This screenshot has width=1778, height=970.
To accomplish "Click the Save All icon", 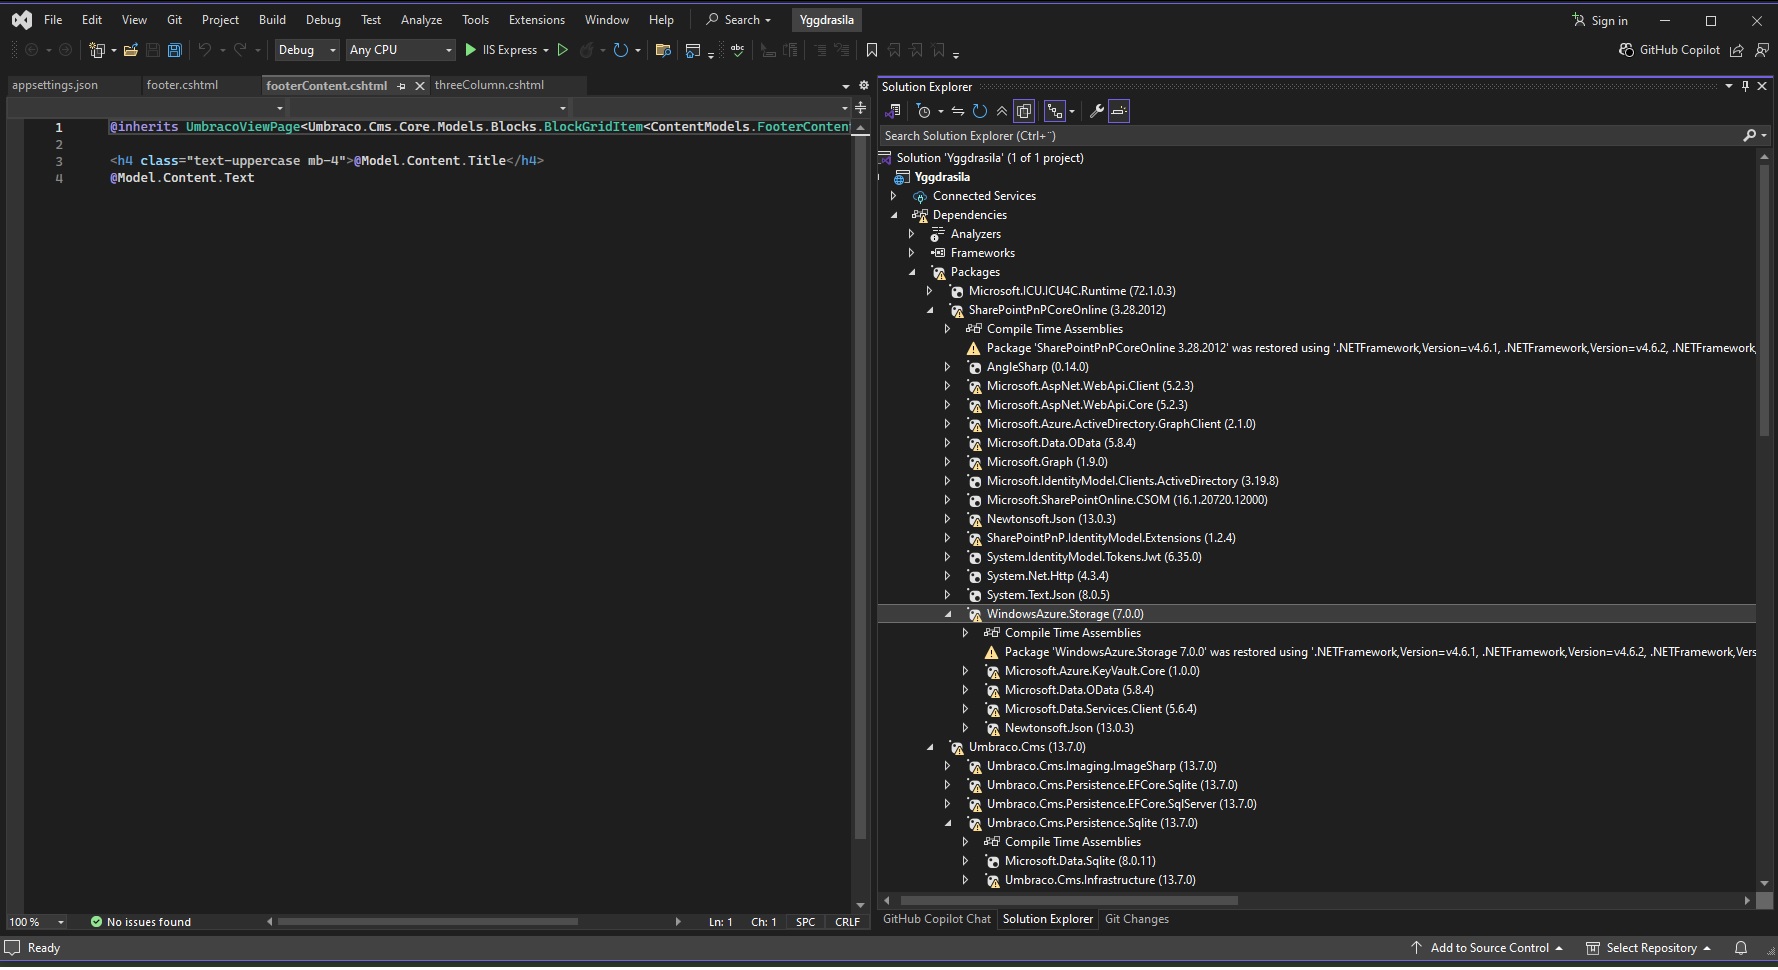I will coord(175,50).
